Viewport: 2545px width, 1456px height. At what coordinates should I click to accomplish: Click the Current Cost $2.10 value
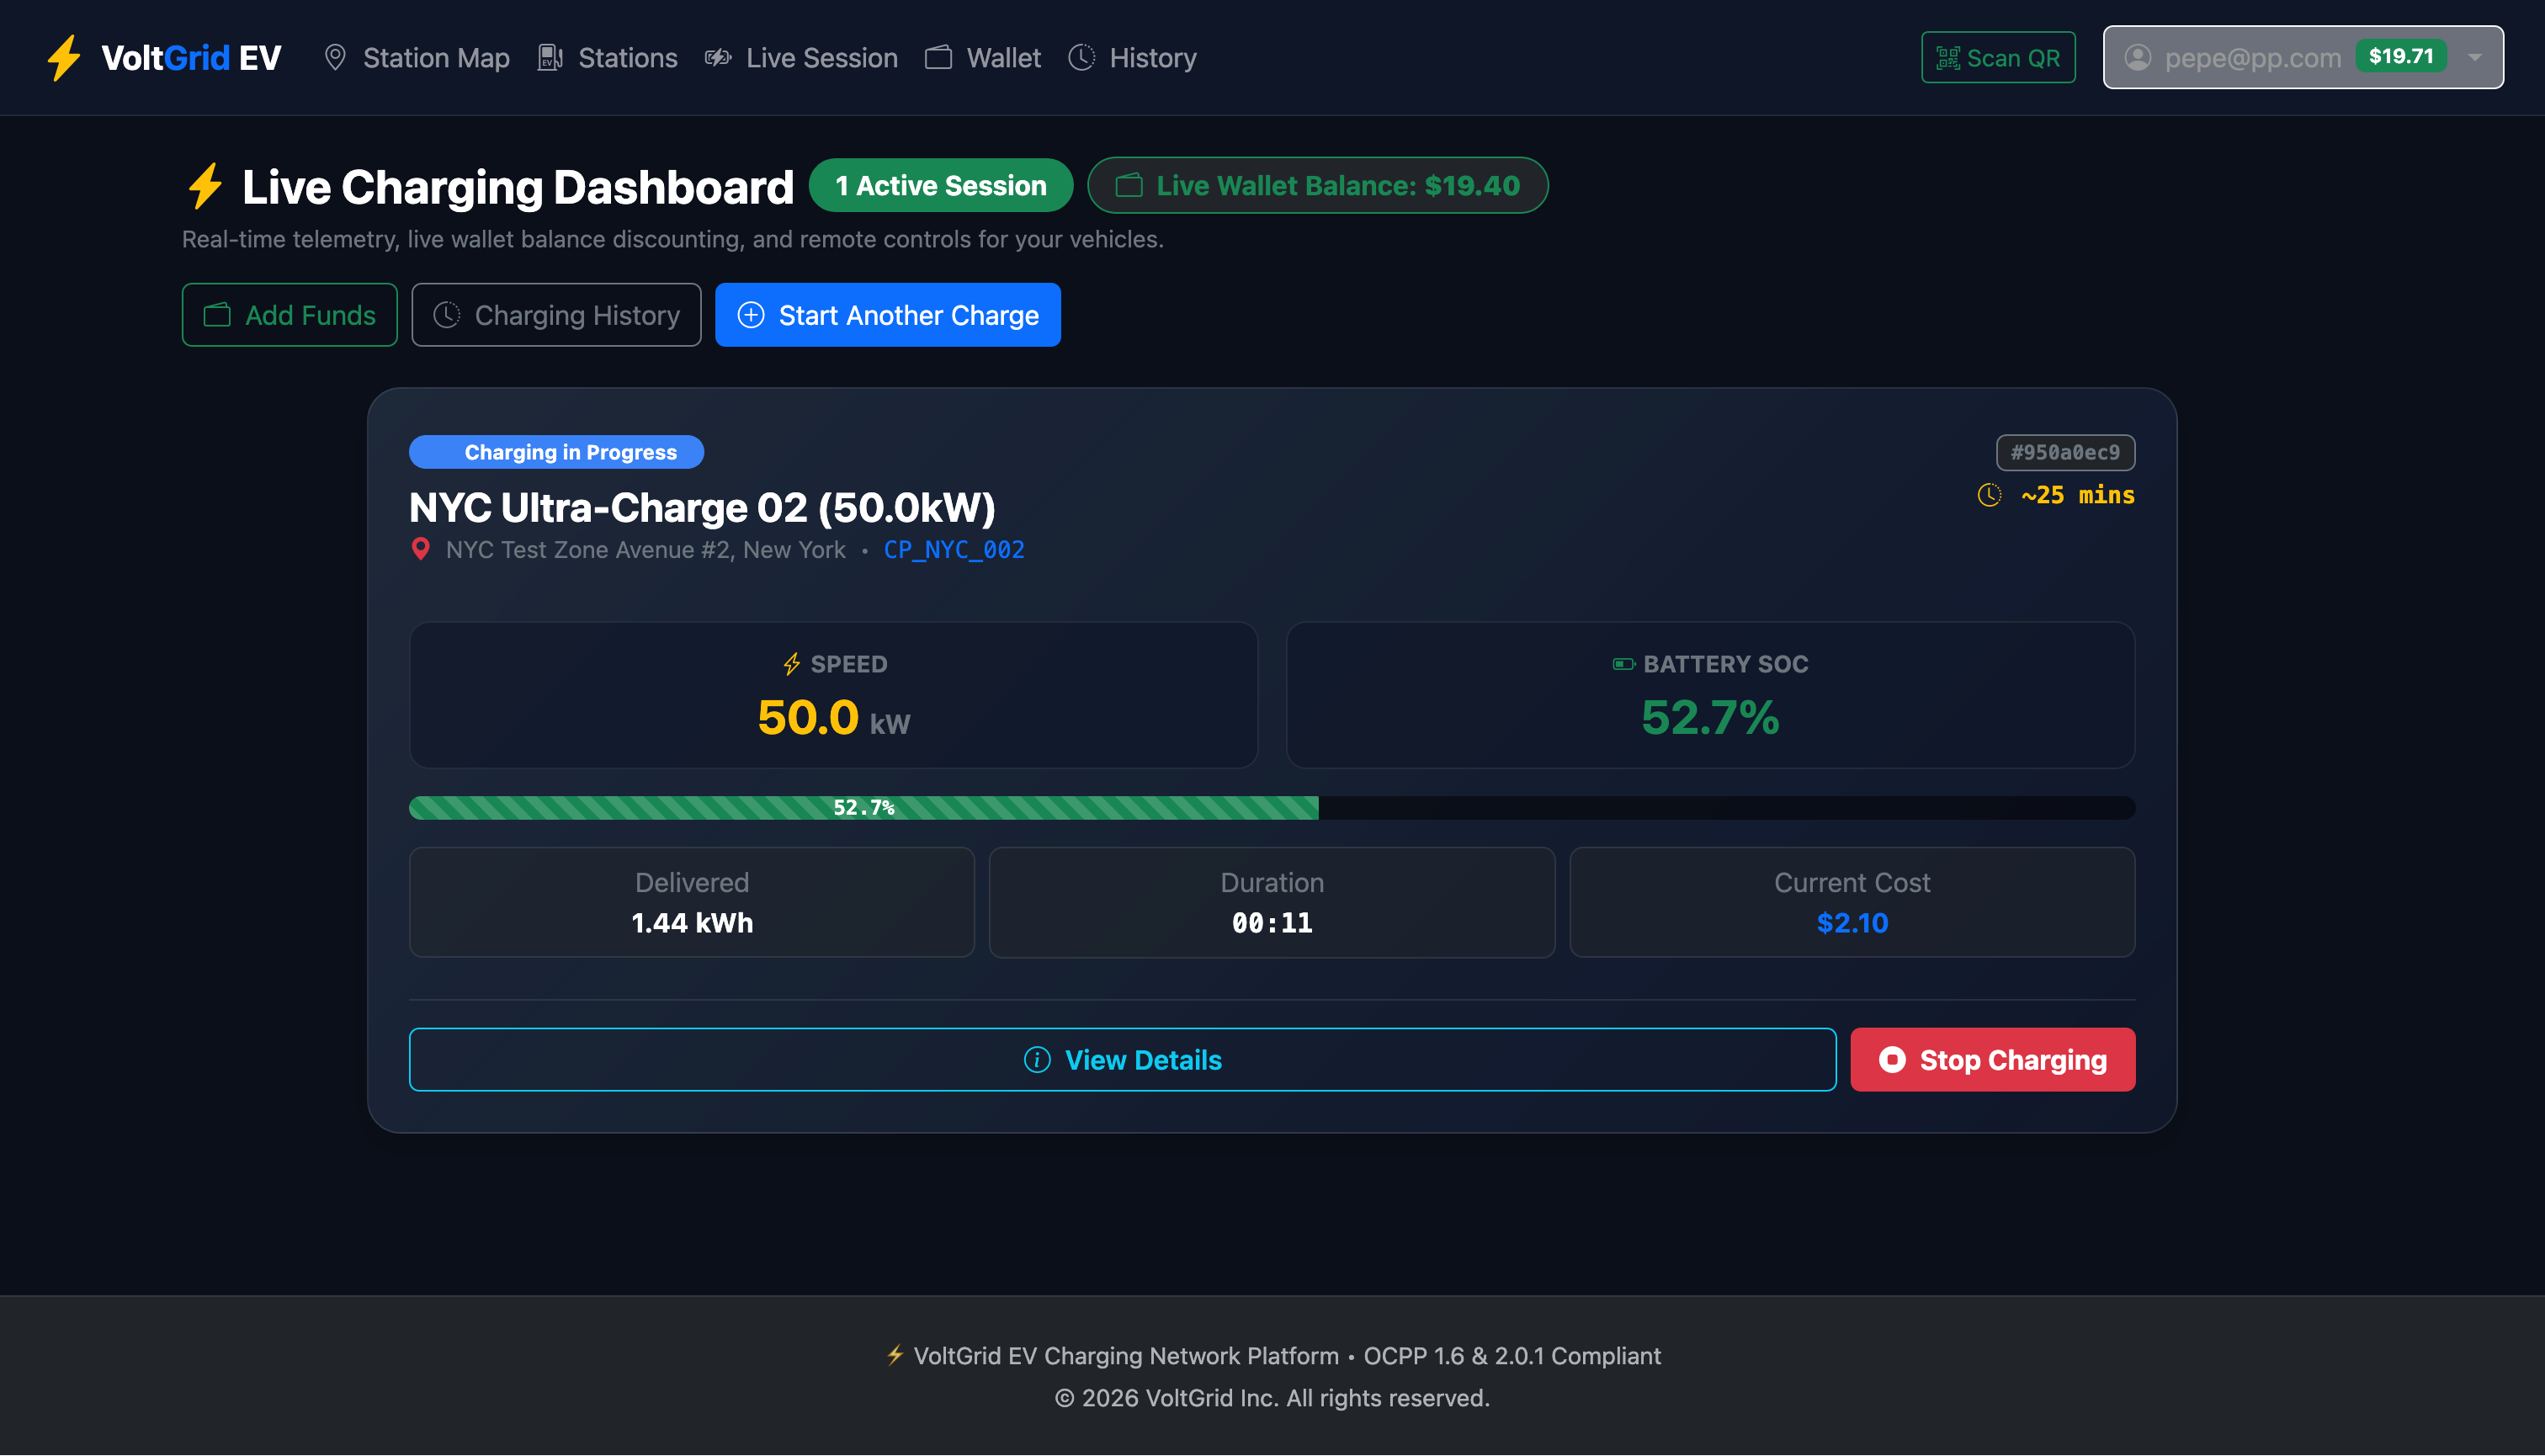click(1852, 923)
